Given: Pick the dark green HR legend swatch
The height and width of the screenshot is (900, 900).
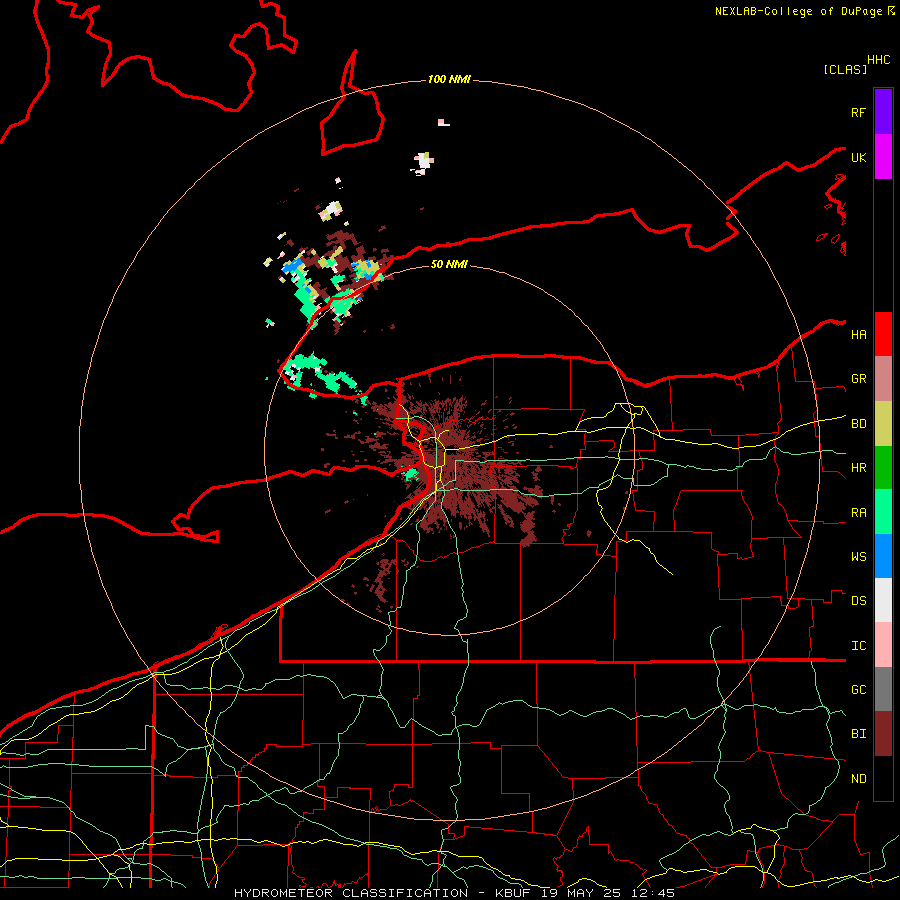Looking at the screenshot, I should [883, 468].
